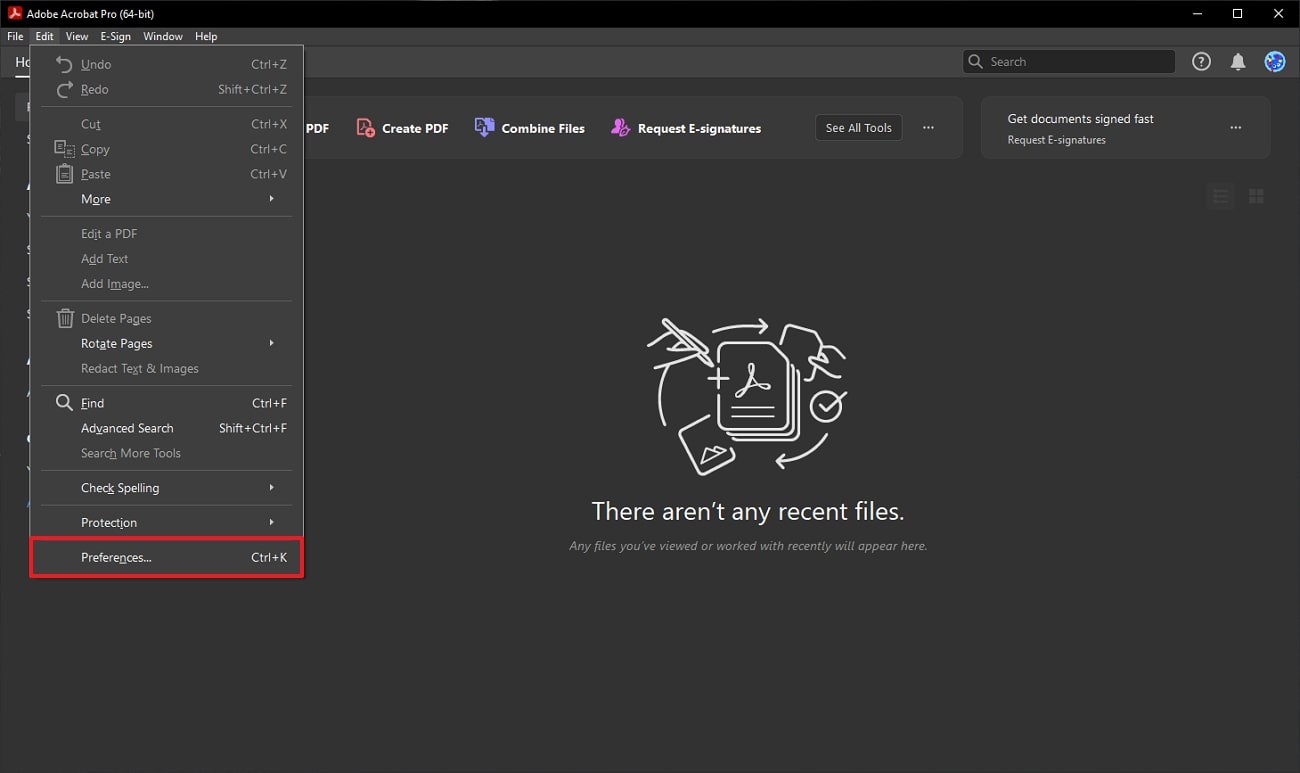Click the Paste clipboard icon
Screen dimensions: 1300x773
click(x=64, y=174)
